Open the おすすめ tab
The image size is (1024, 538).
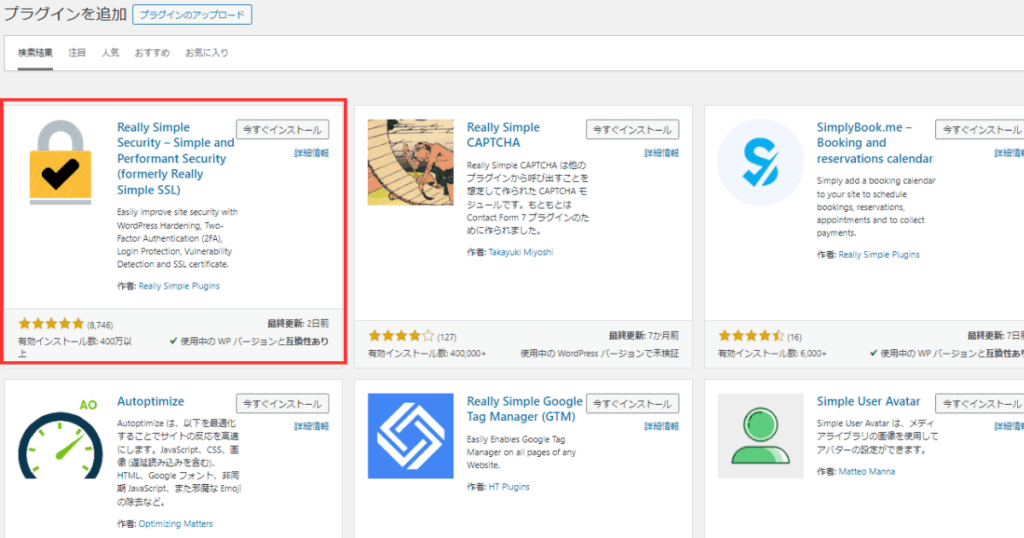click(152, 52)
